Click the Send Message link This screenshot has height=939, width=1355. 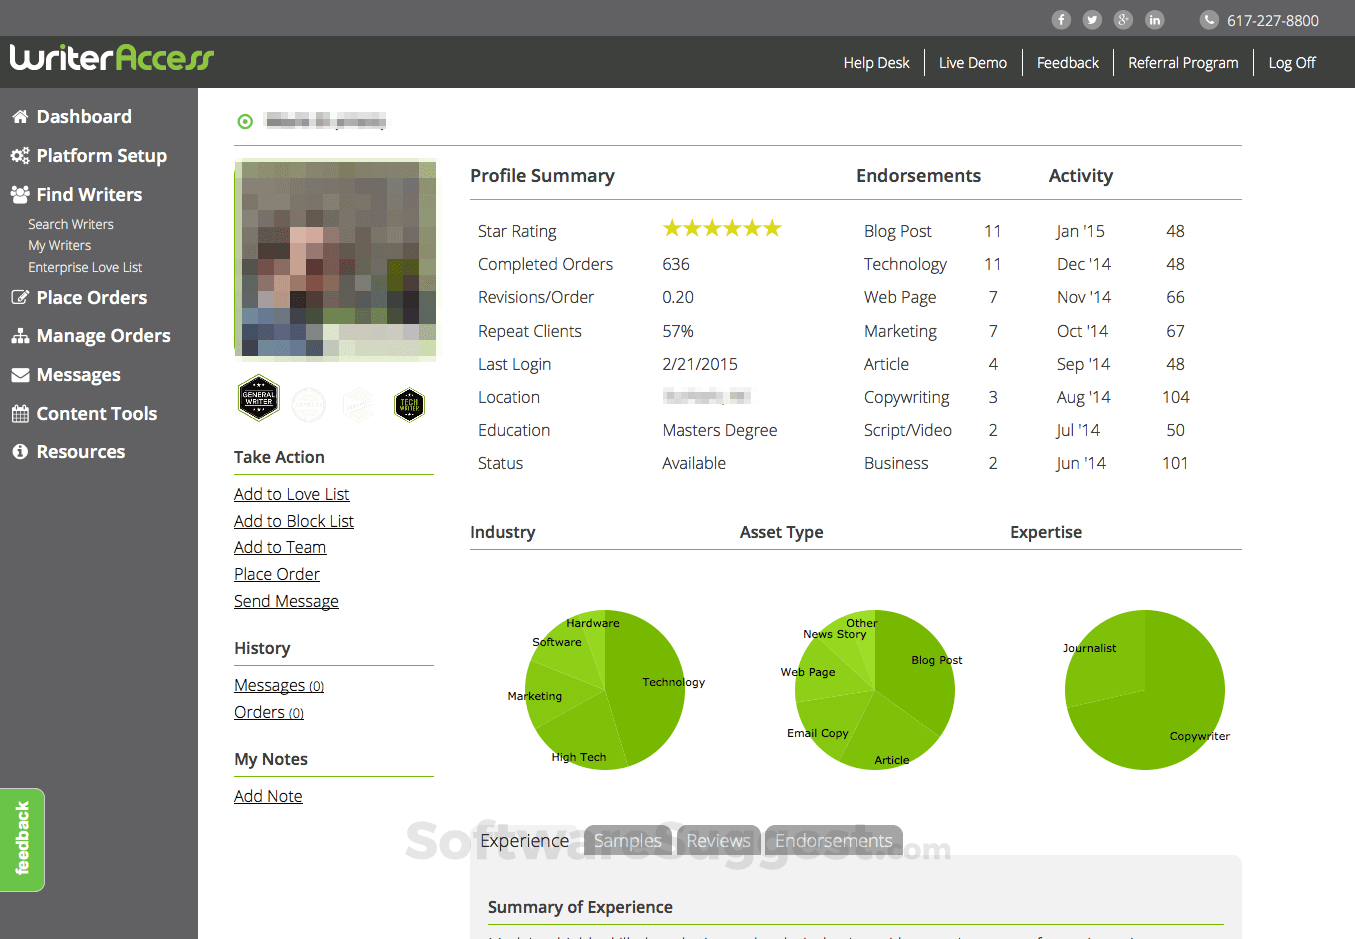(x=286, y=601)
